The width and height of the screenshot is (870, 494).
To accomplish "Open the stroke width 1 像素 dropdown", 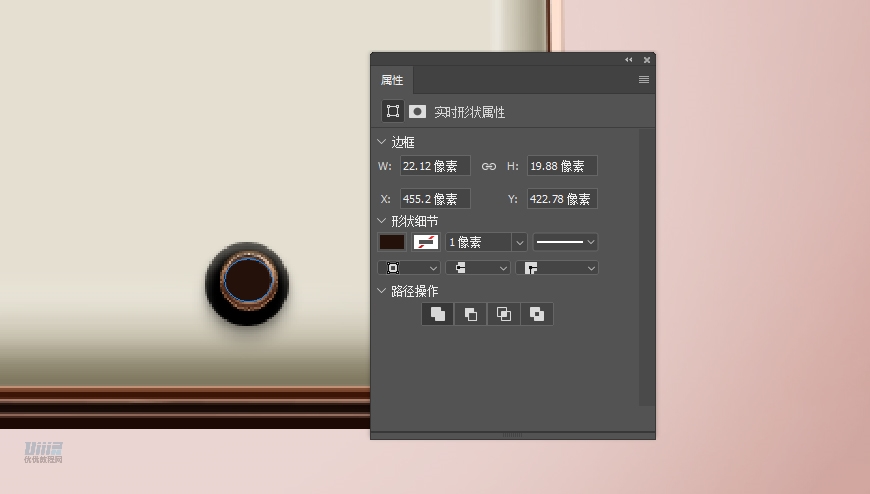I will coord(519,242).
